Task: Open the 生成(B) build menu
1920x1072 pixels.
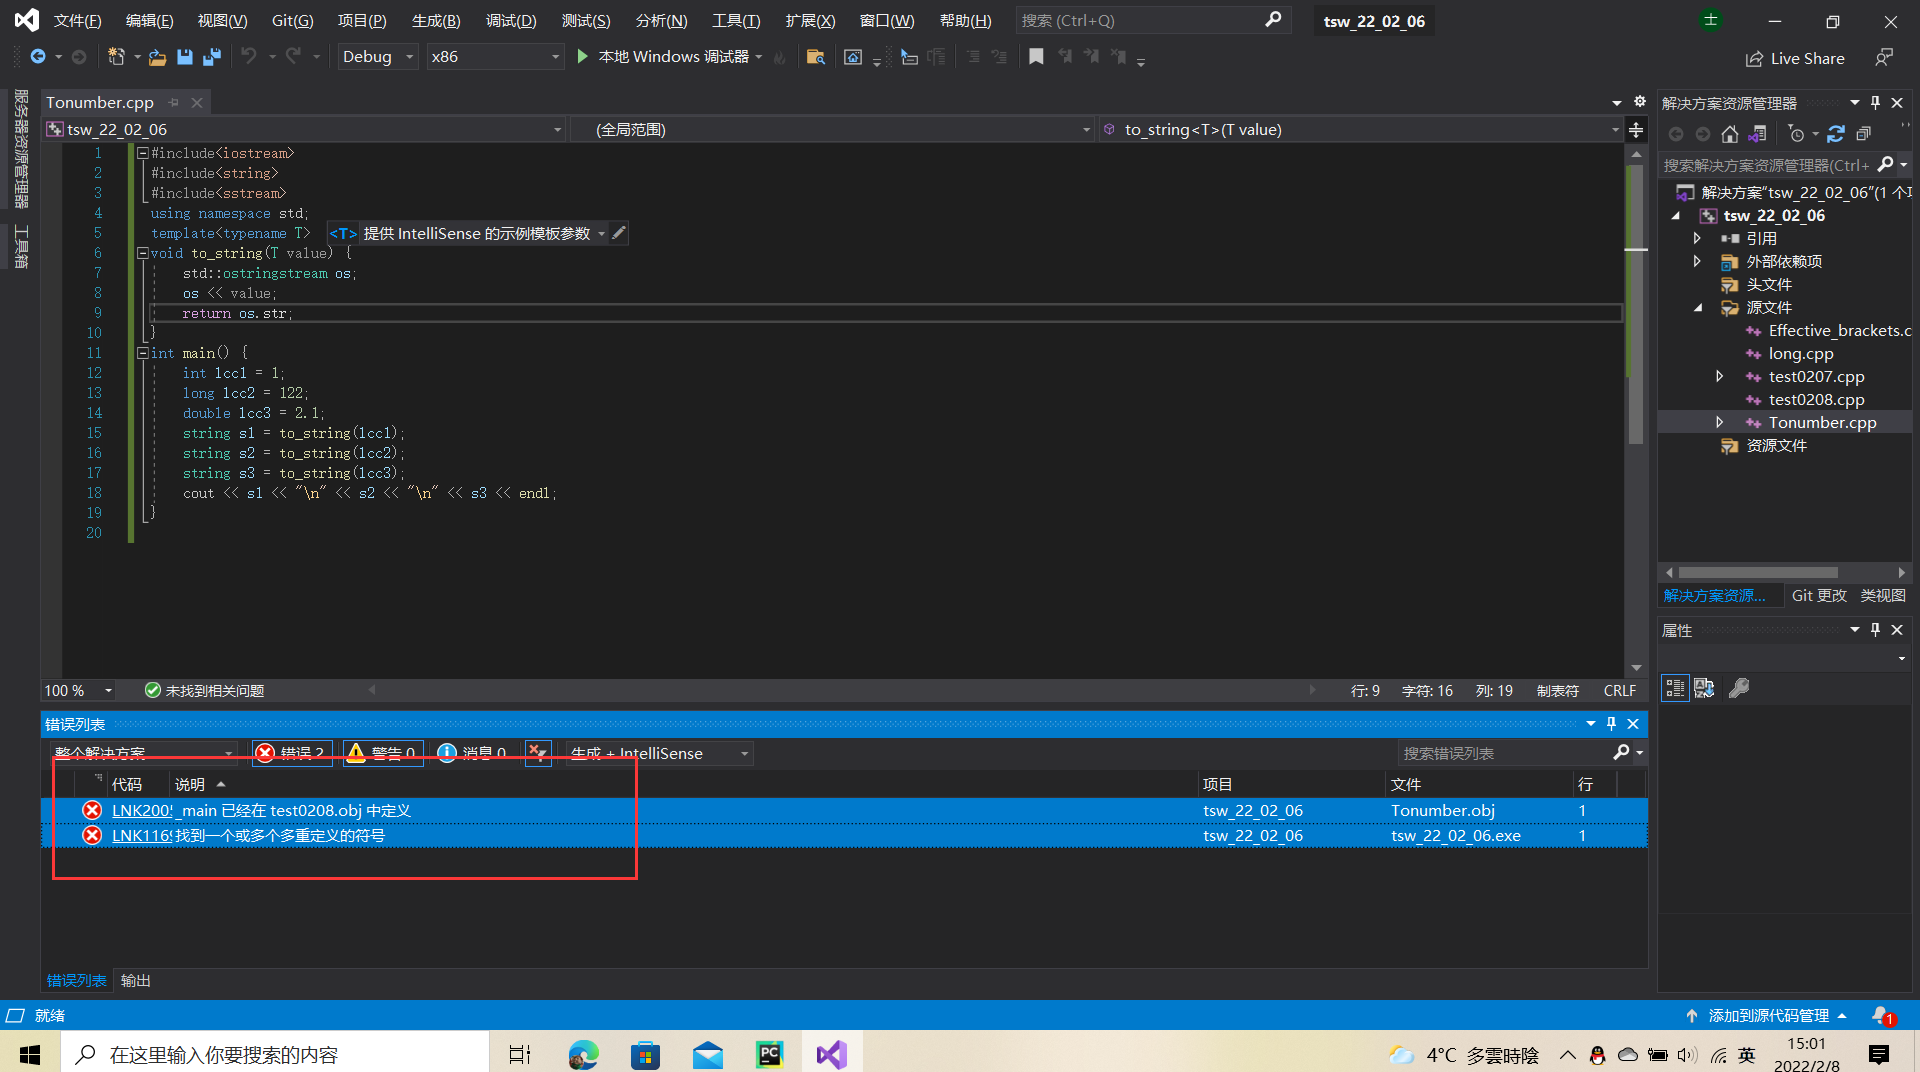Action: [x=436, y=21]
